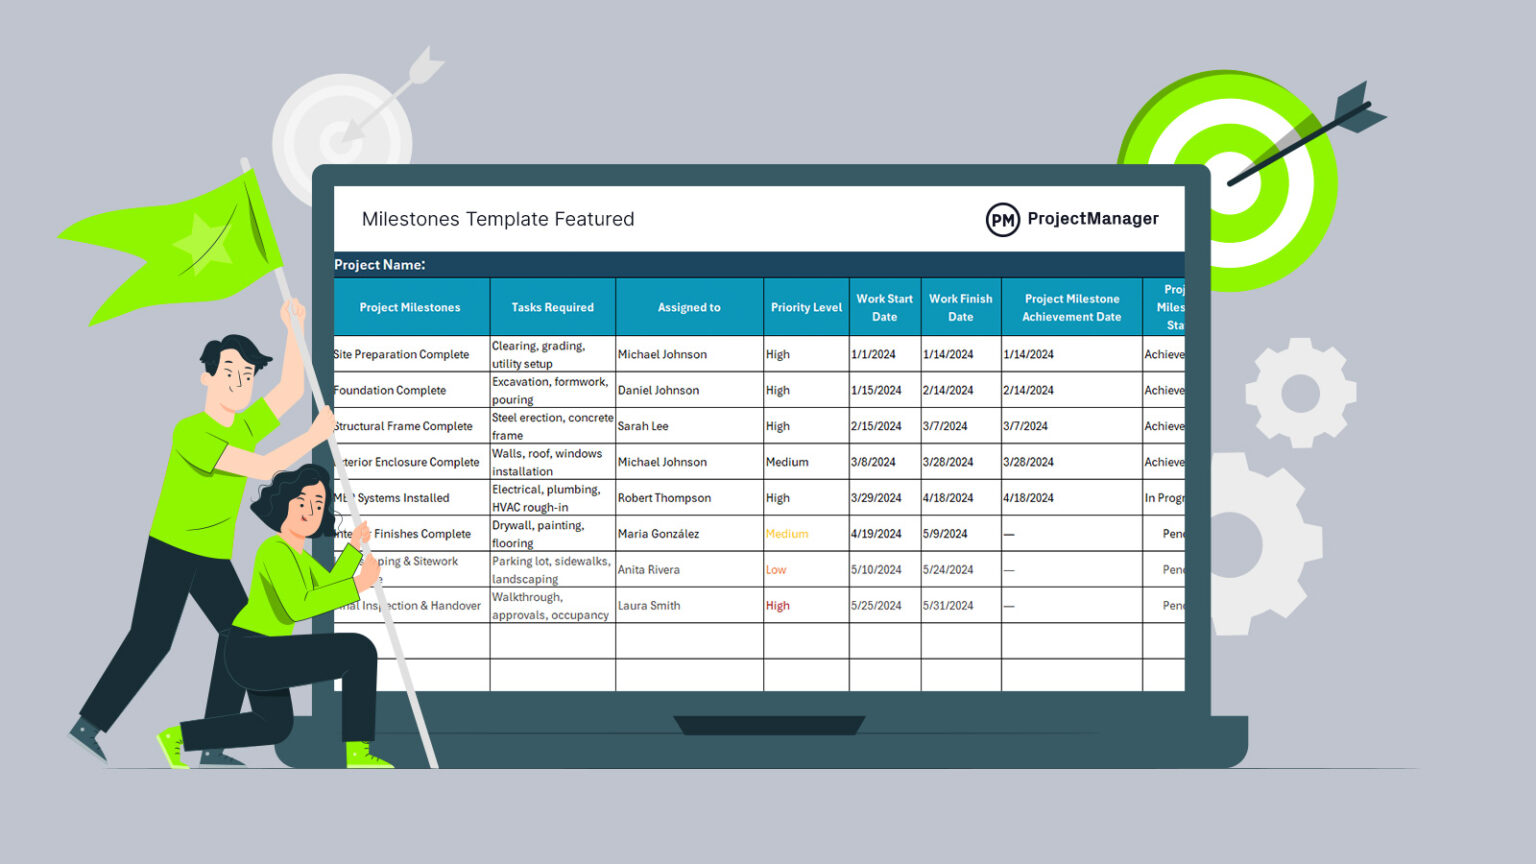Mark Site Preparation Complete milestone as done
The image size is (1536, 864).
pos(403,354)
